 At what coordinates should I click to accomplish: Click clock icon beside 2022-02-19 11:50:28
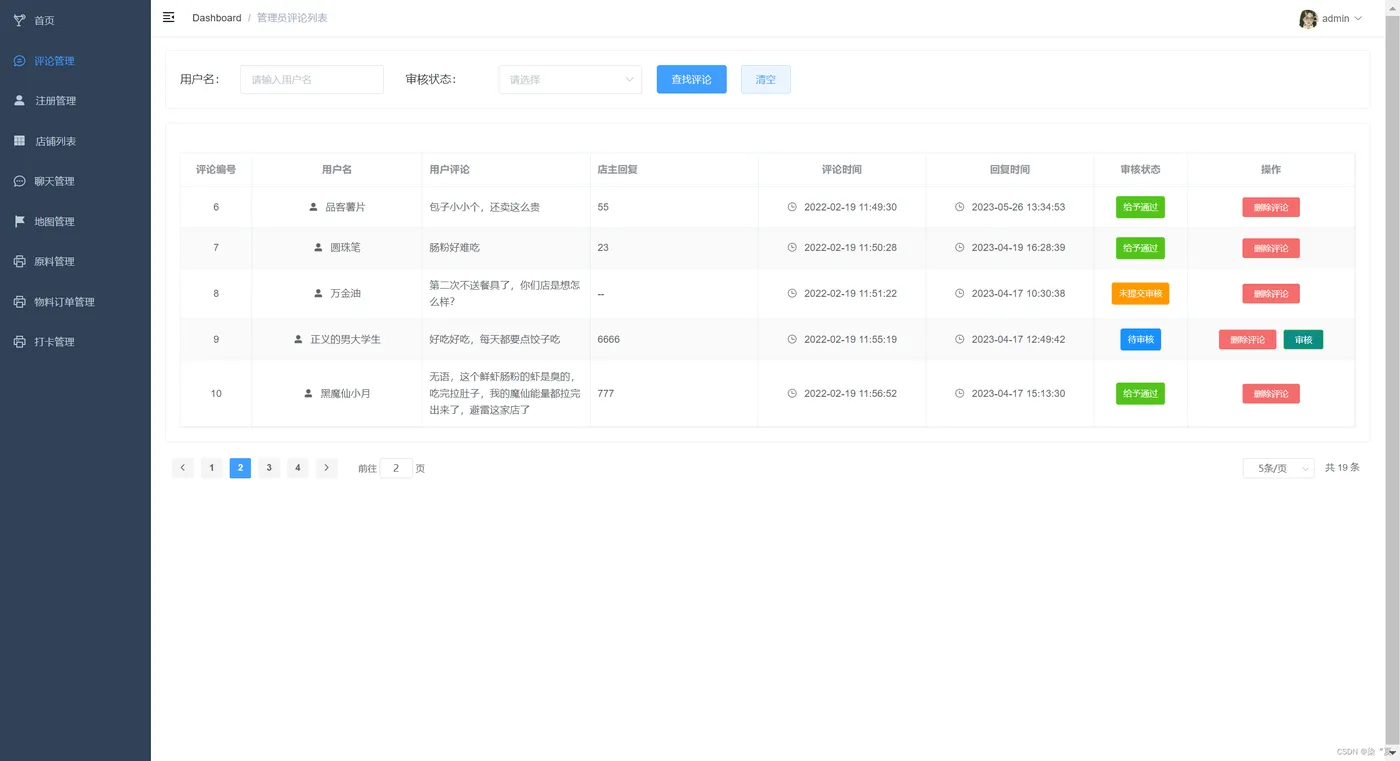tap(792, 247)
